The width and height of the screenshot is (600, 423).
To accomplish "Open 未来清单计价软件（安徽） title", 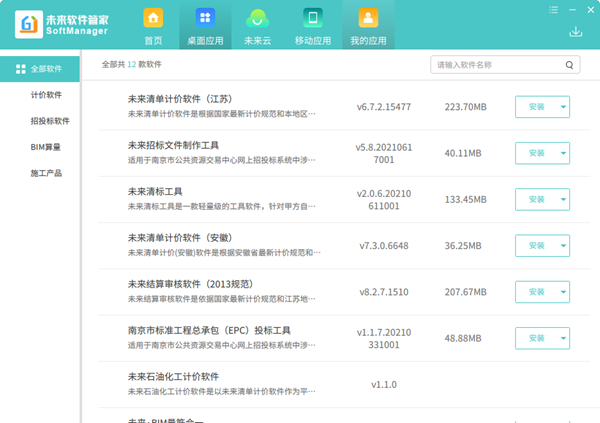I will tap(180, 238).
